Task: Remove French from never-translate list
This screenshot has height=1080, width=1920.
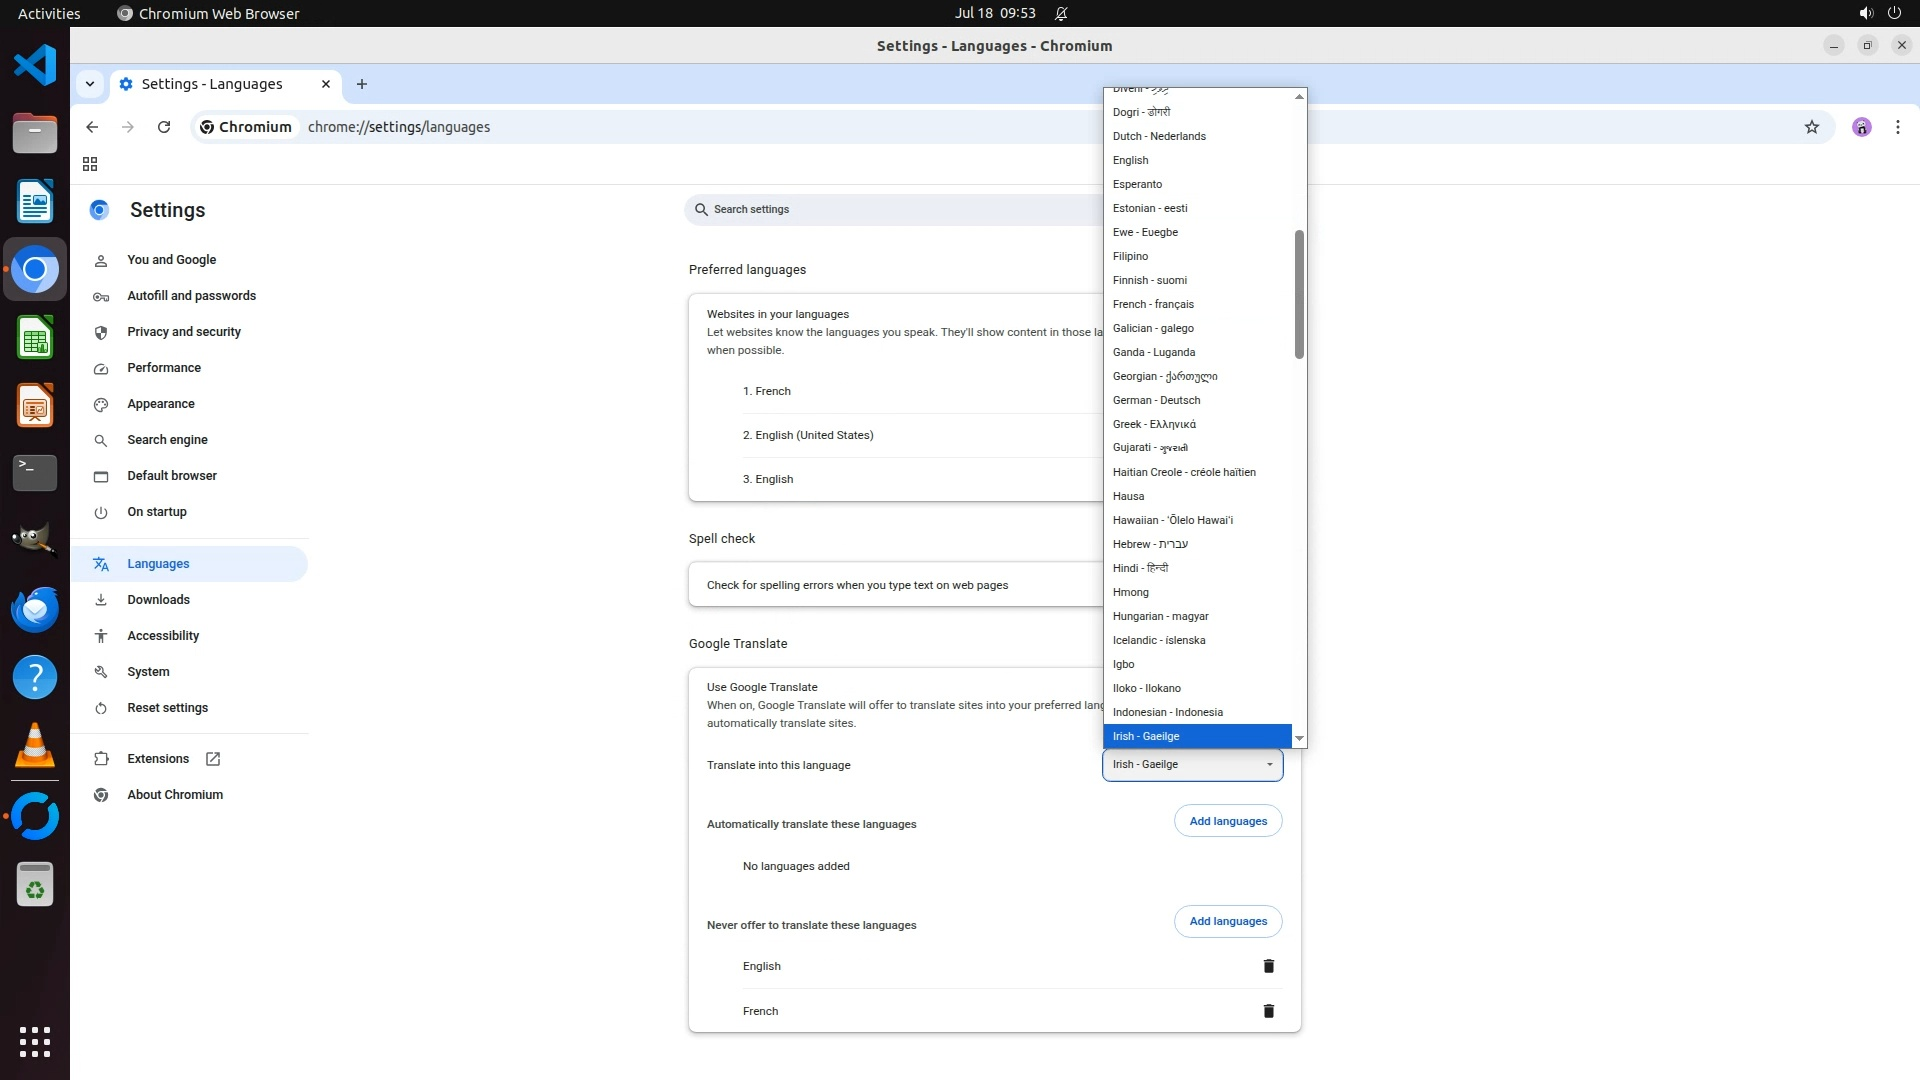Action: tap(1268, 1011)
